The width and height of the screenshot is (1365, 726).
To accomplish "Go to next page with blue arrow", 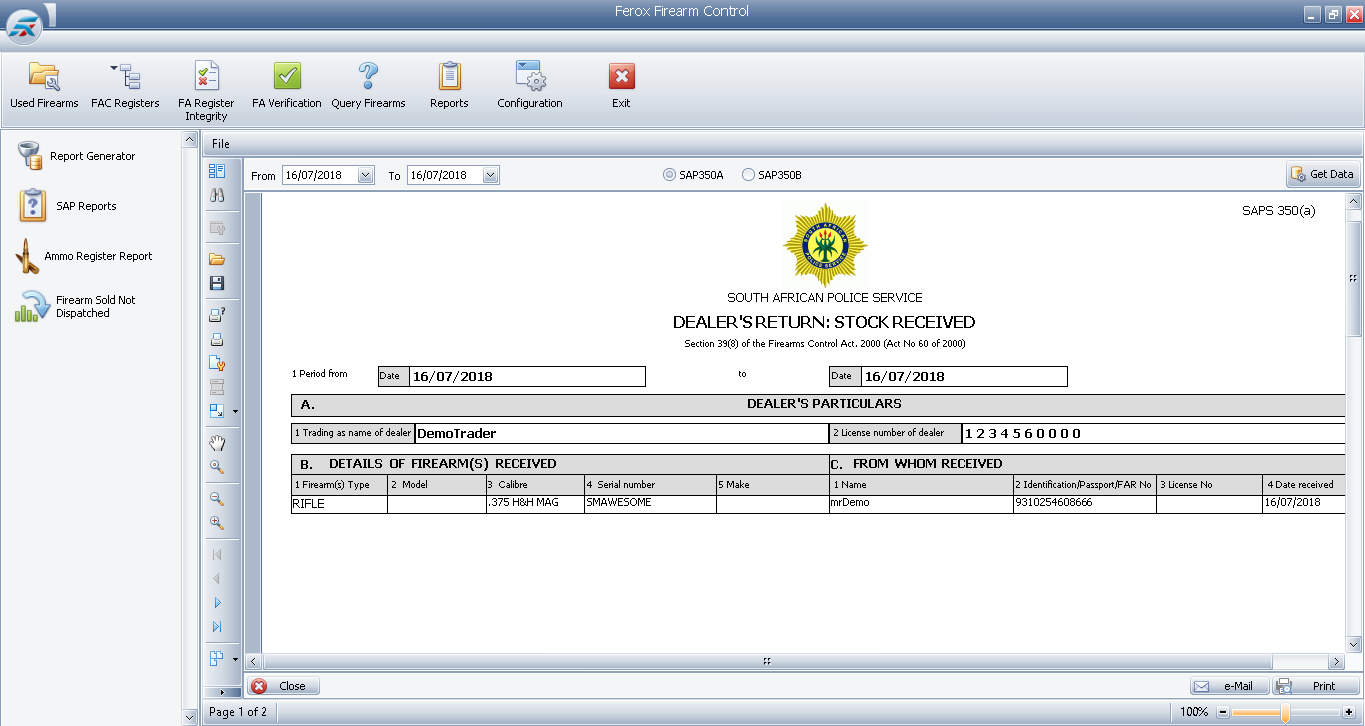I will pyautogui.click(x=217, y=603).
